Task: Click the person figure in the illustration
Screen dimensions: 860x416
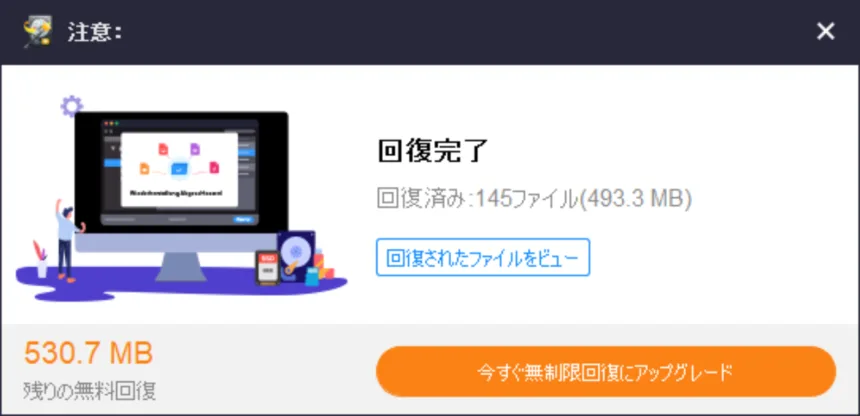Action: 66,241
